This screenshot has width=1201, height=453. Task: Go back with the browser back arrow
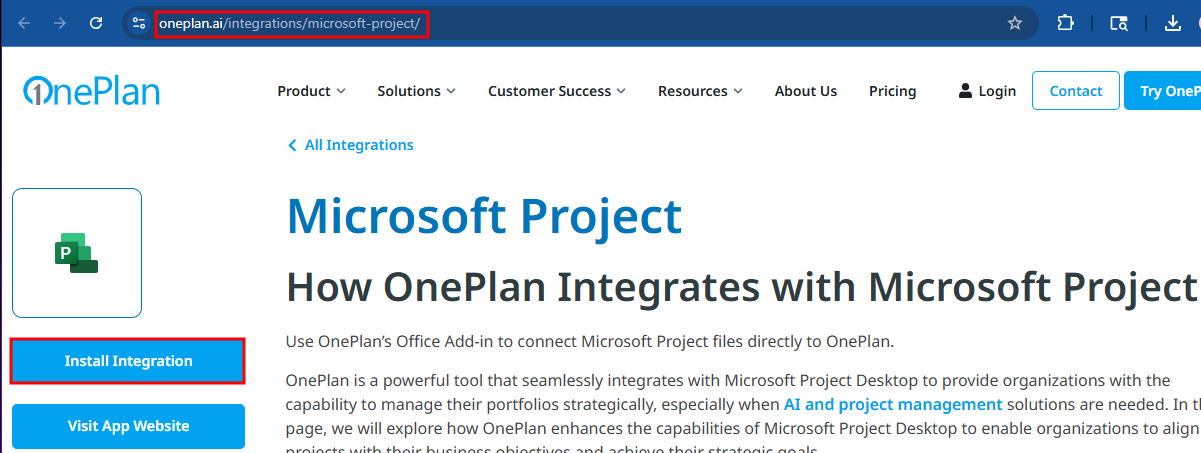point(25,23)
